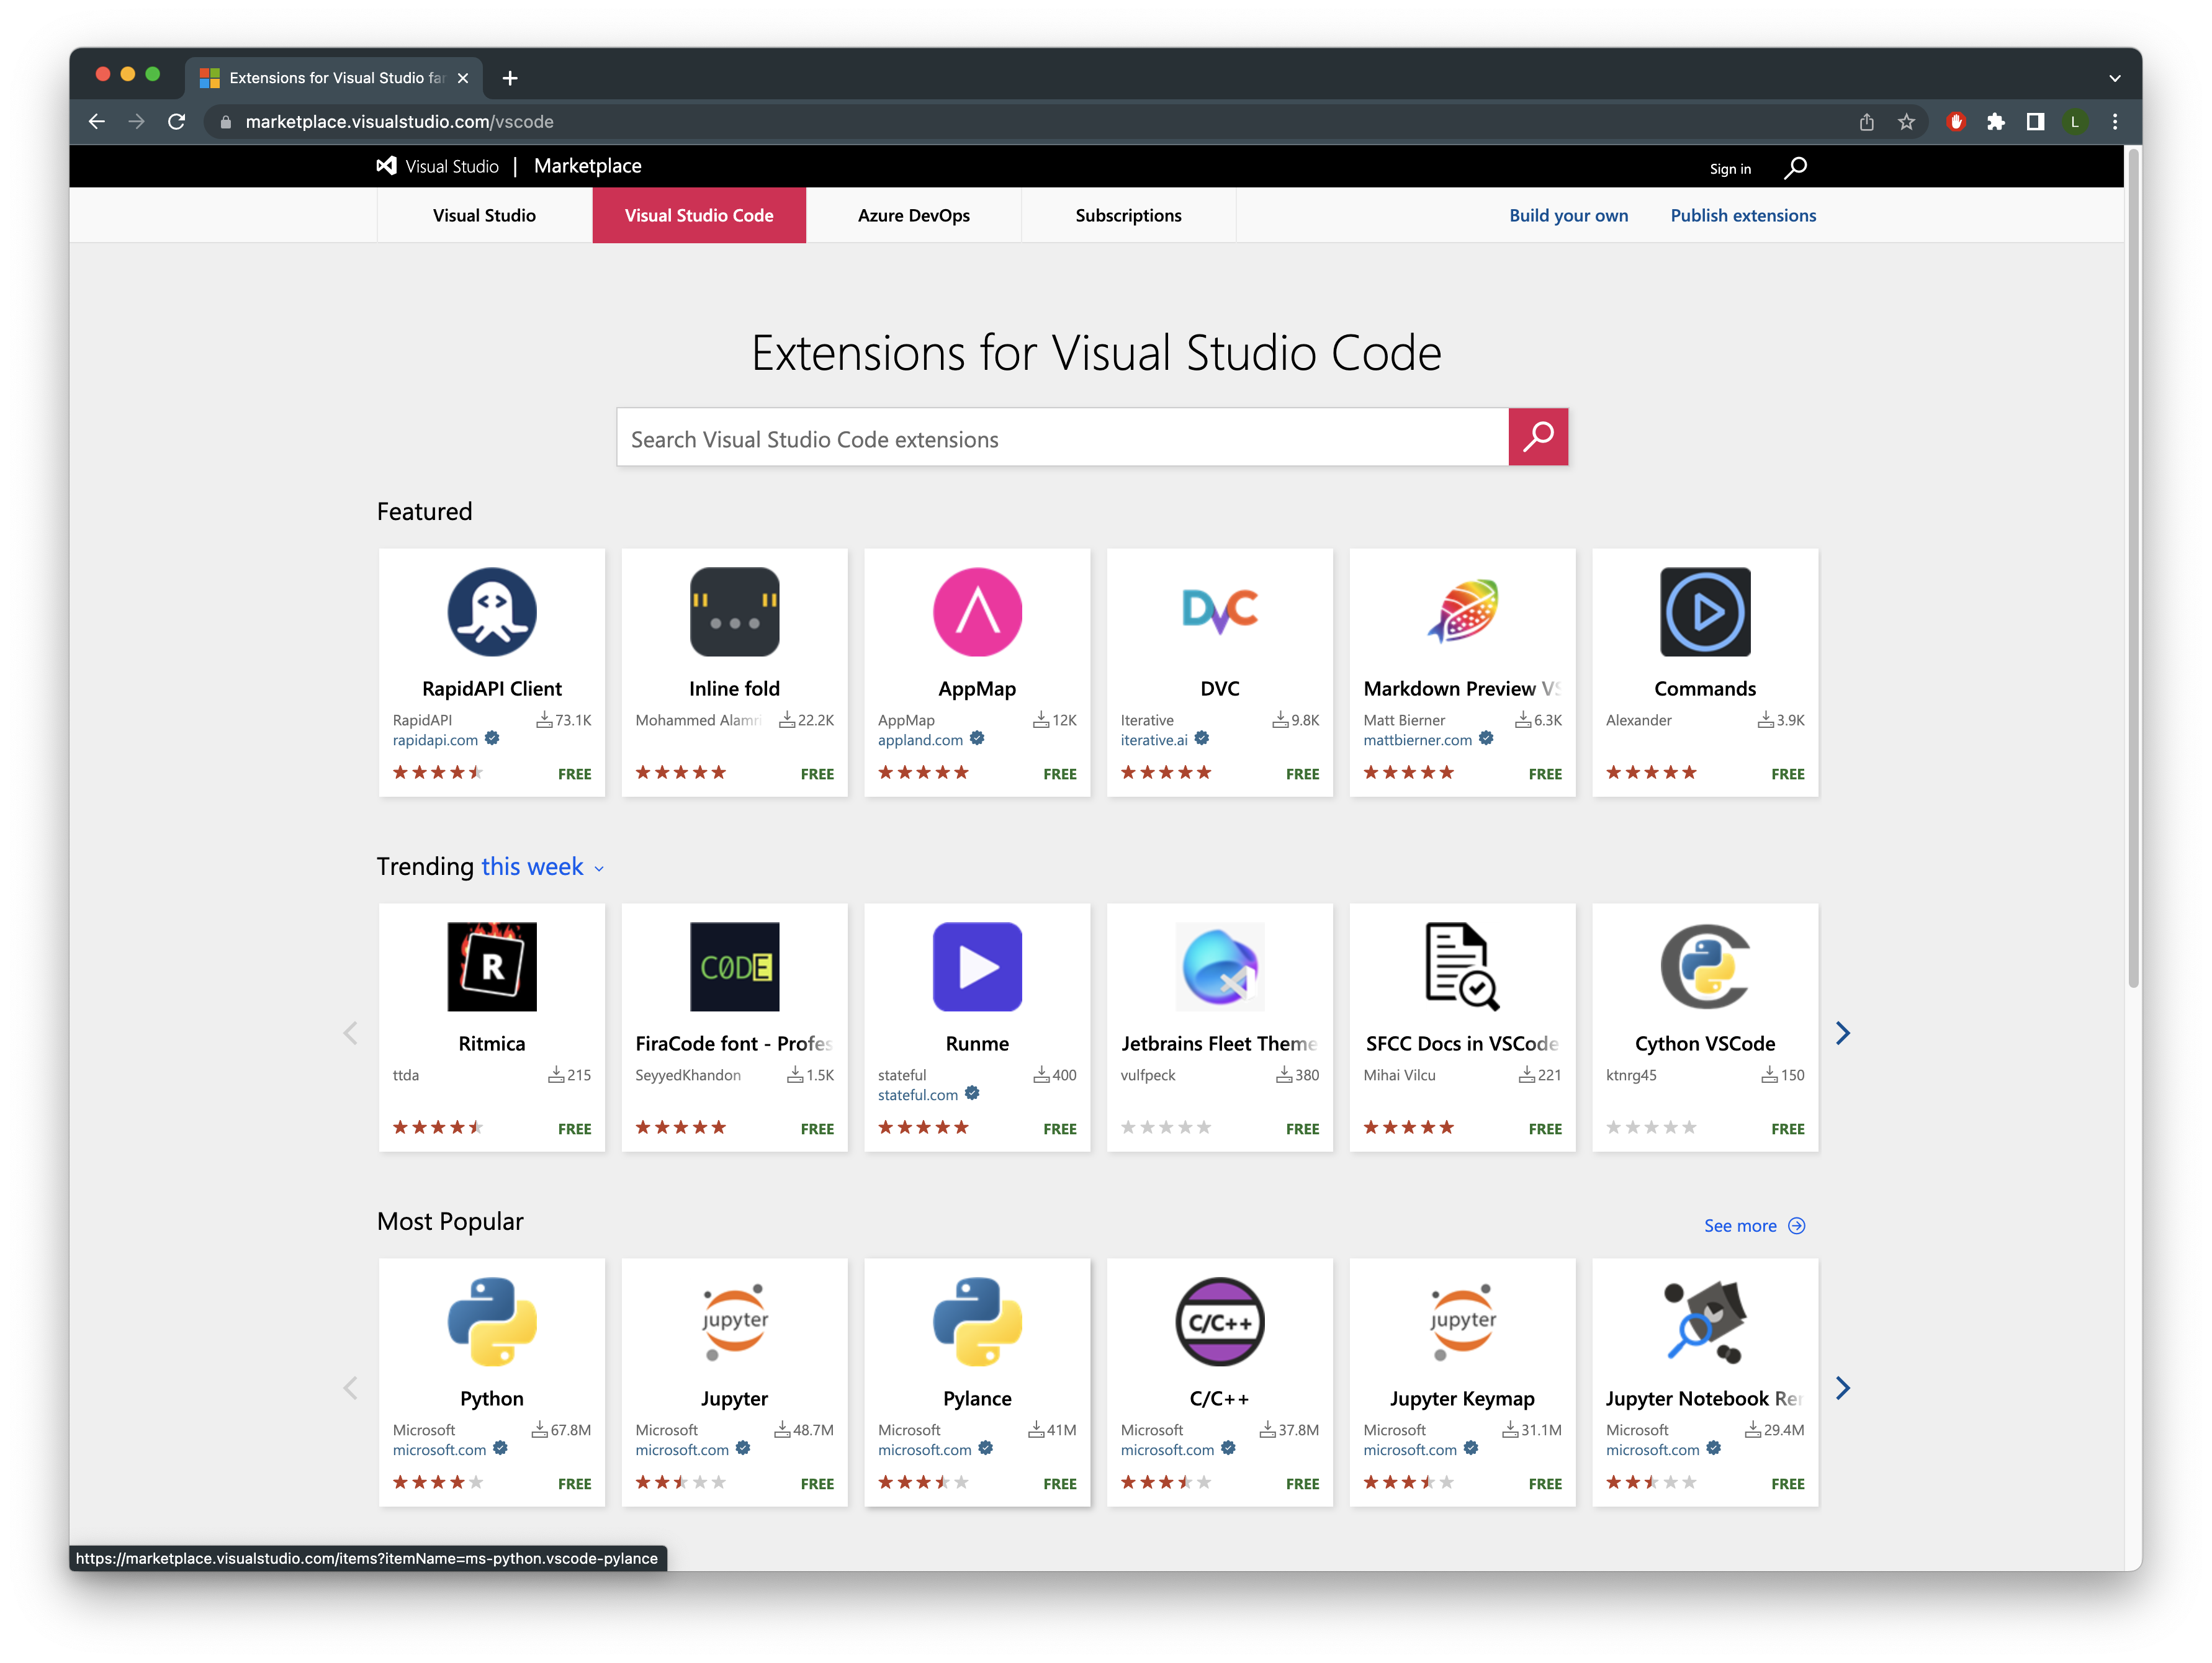Click the red ad-blocker extension icon
This screenshot has width=2212, height=1663.
point(1956,121)
